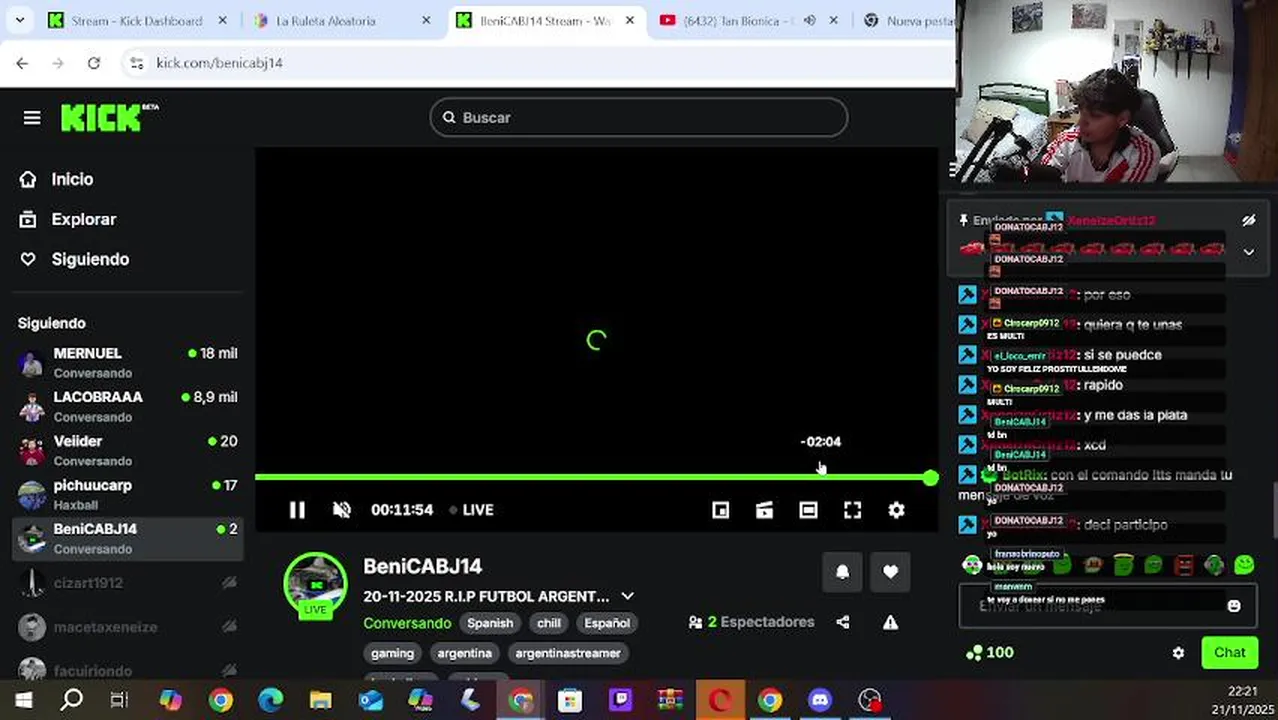The width and height of the screenshot is (1278, 720).
Task: Share the stream via share icon
Action: (843, 622)
